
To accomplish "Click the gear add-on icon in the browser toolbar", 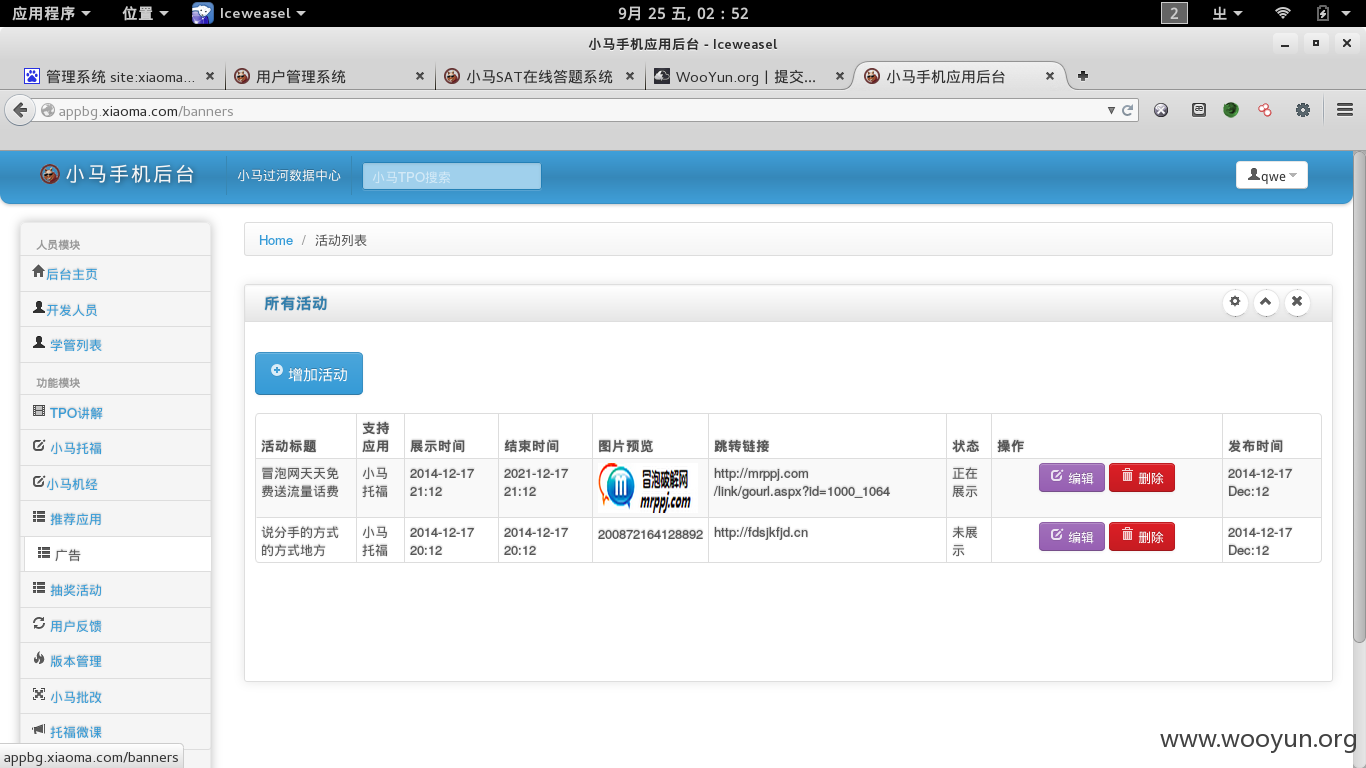I will pos(1302,110).
